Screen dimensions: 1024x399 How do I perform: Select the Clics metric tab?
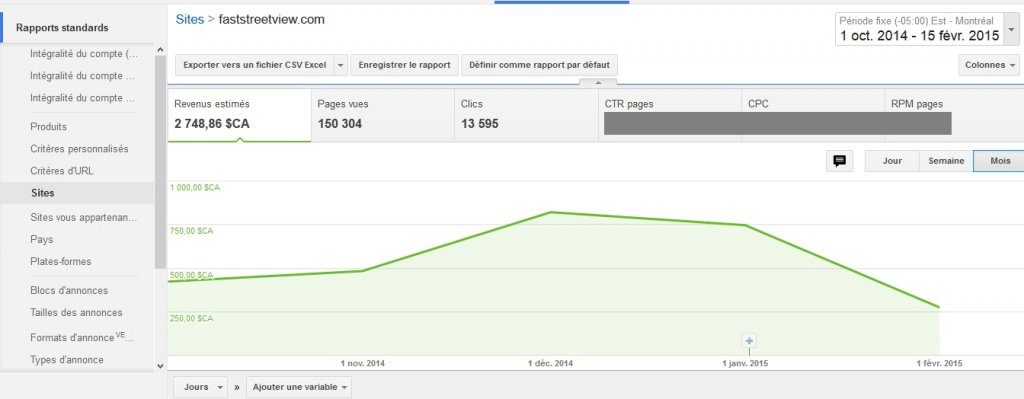click(526, 115)
